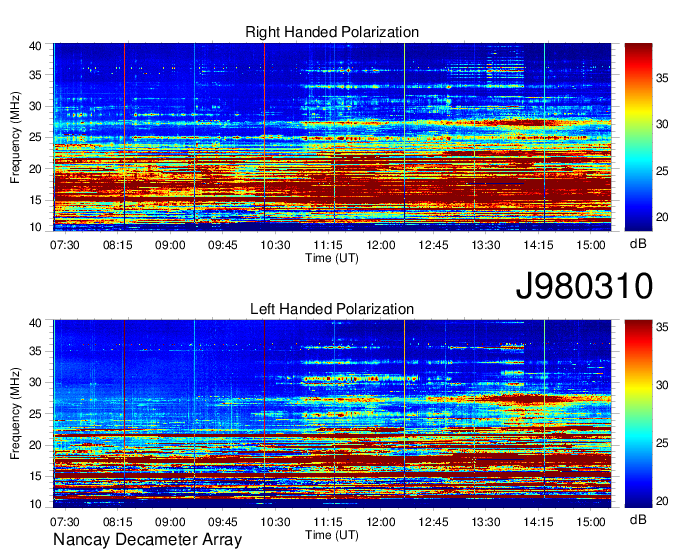Click 'Time (UT)' label under Right Handed plot

[x=332, y=258]
